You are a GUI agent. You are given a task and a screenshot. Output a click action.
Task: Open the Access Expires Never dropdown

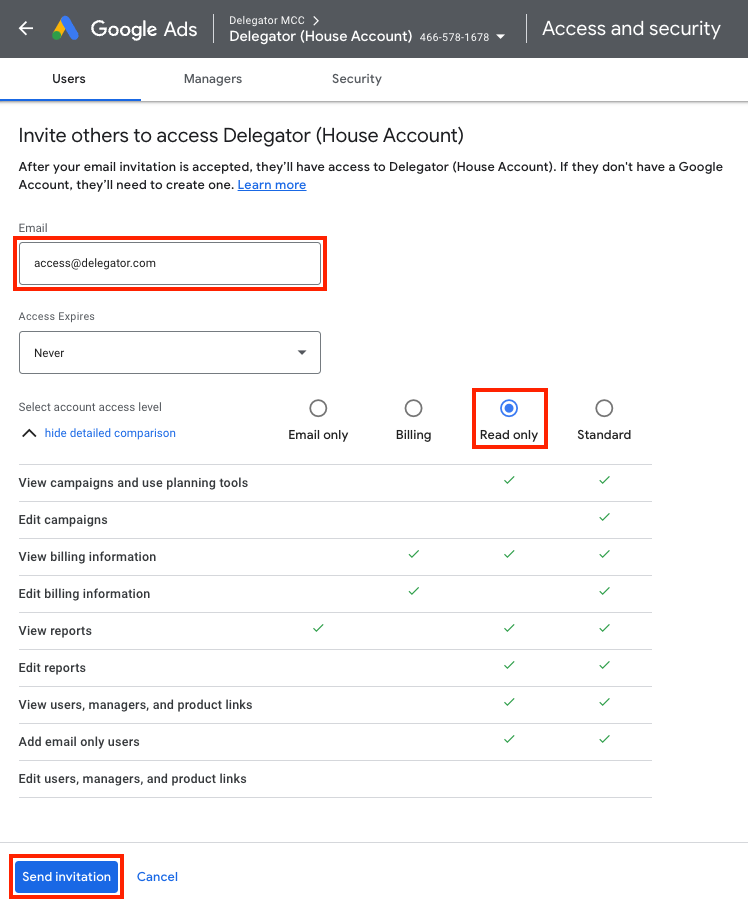coord(170,352)
